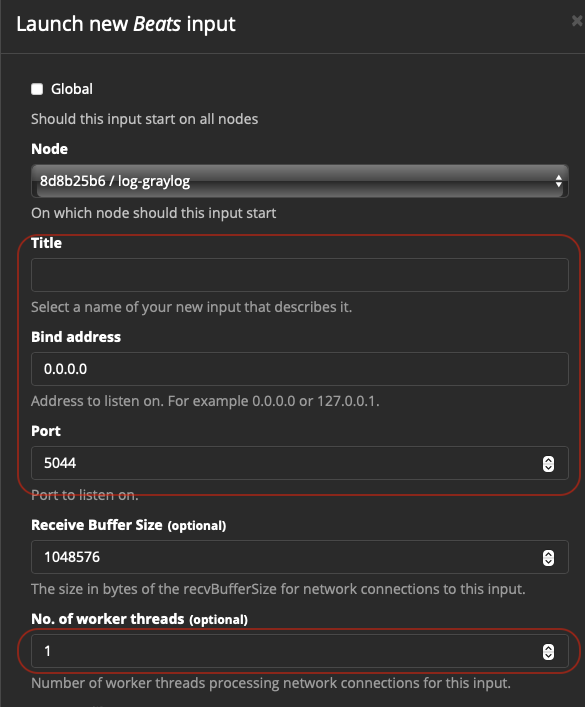Click the Receive Buffer Size field
The width and height of the screenshot is (585, 707).
click(299, 557)
